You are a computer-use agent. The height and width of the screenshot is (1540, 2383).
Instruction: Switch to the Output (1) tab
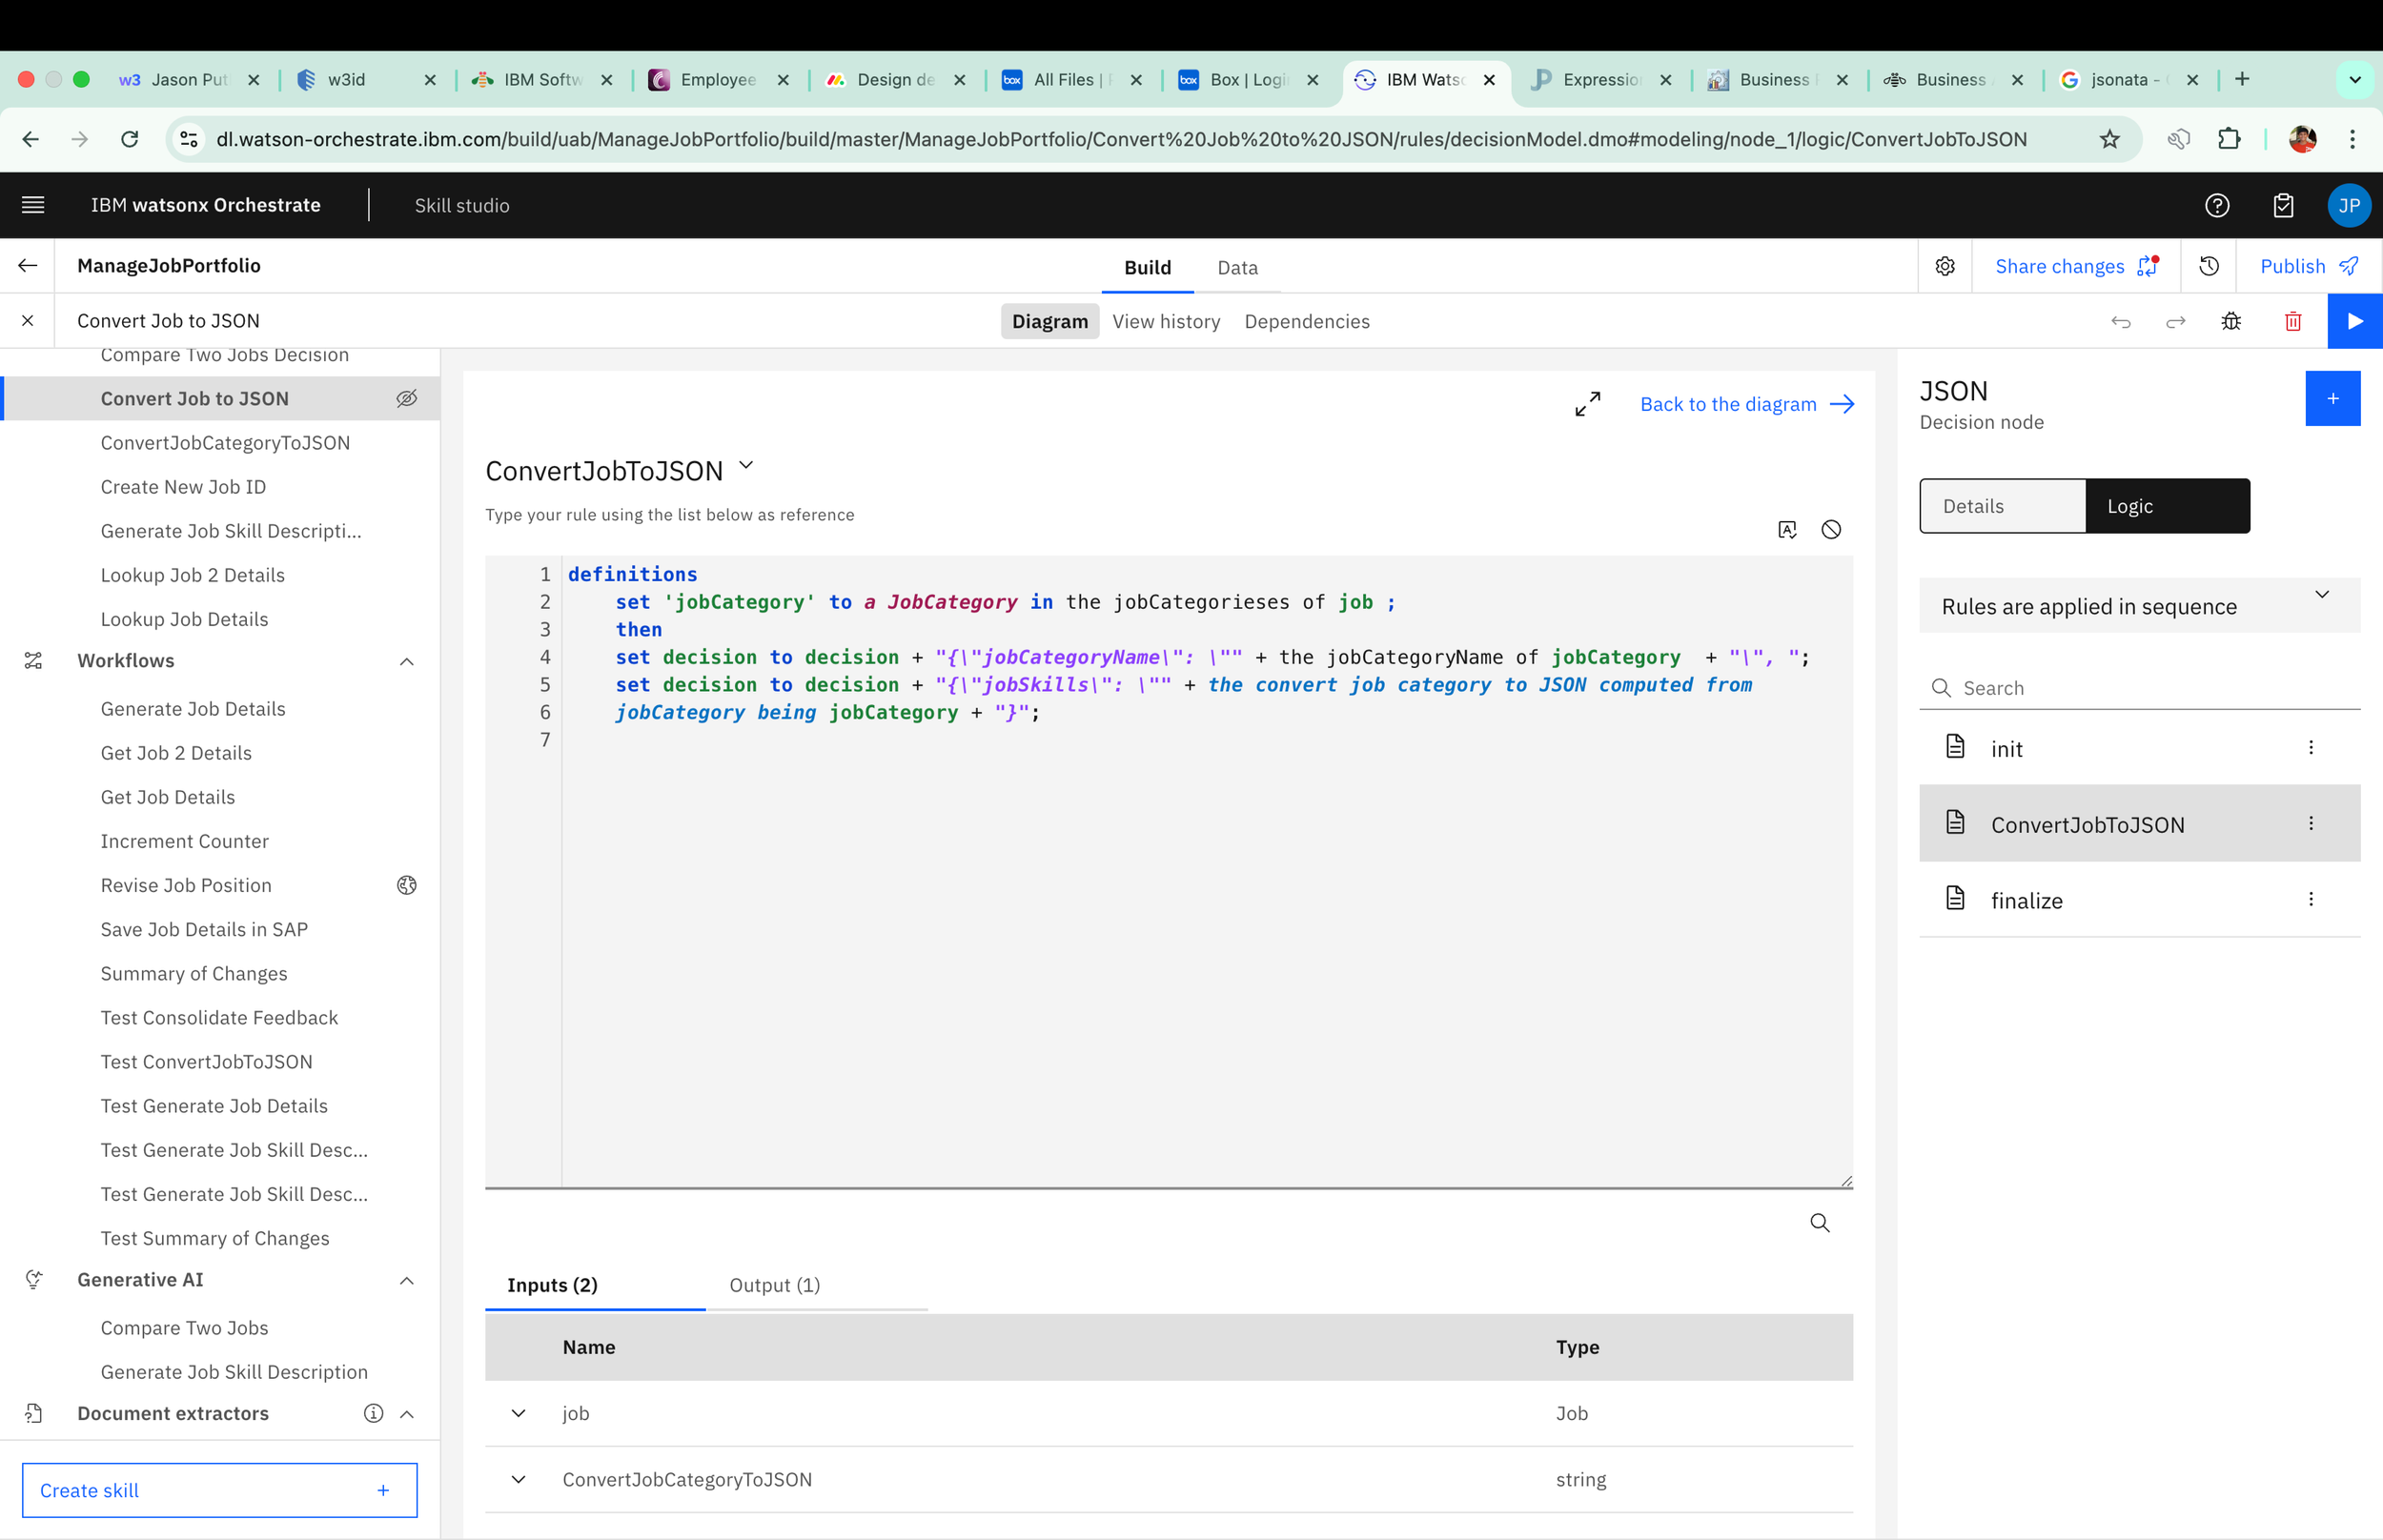click(774, 1285)
